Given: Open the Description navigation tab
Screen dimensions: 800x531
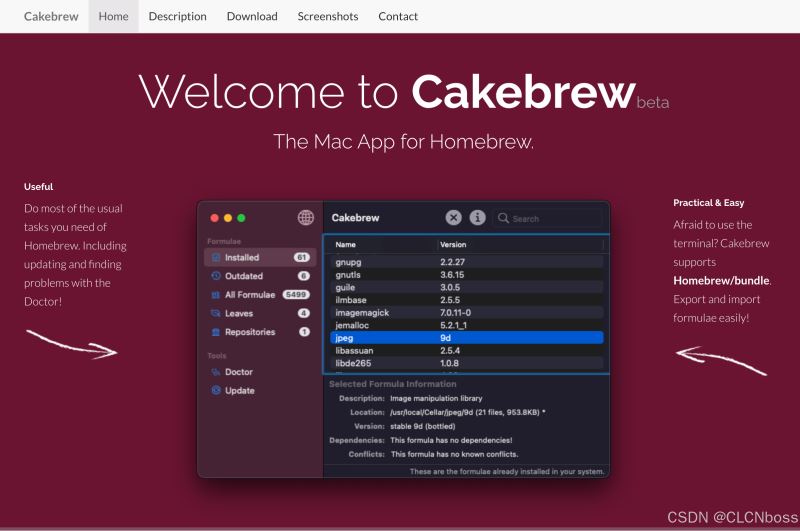Looking at the screenshot, I should coord(178,16).
